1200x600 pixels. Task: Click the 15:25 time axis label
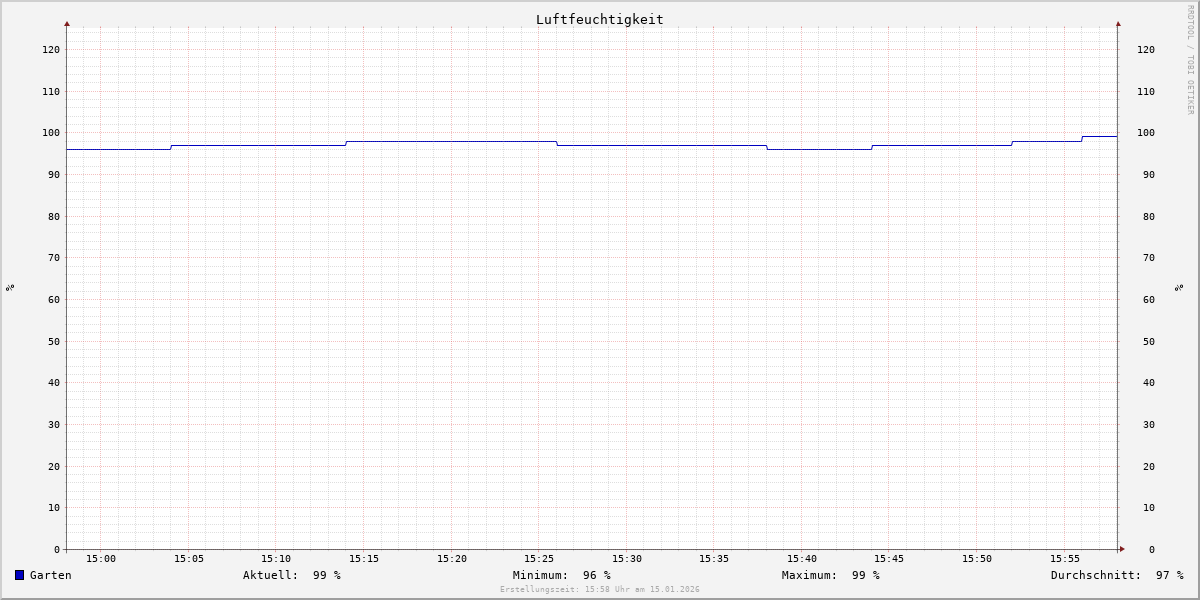tap(539, 558)
